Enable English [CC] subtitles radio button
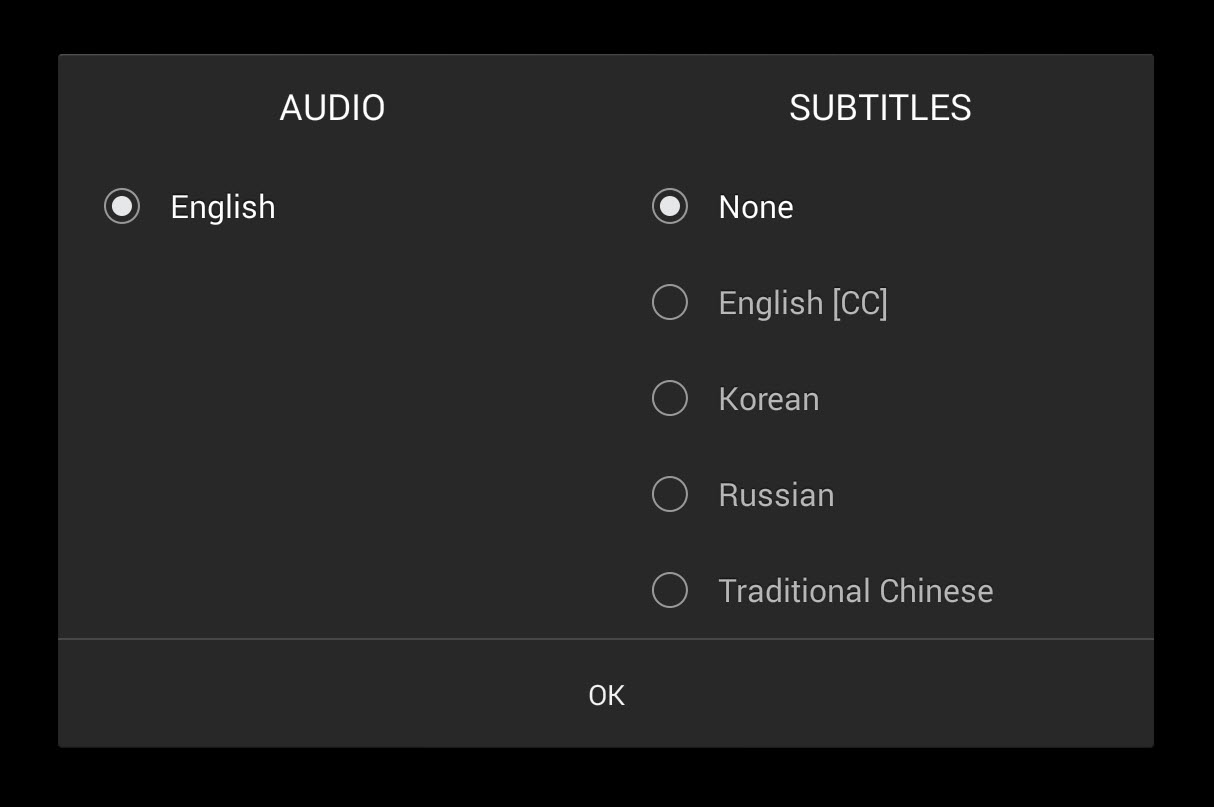This screenshot has height=807, width=1214. click(670, 302)
